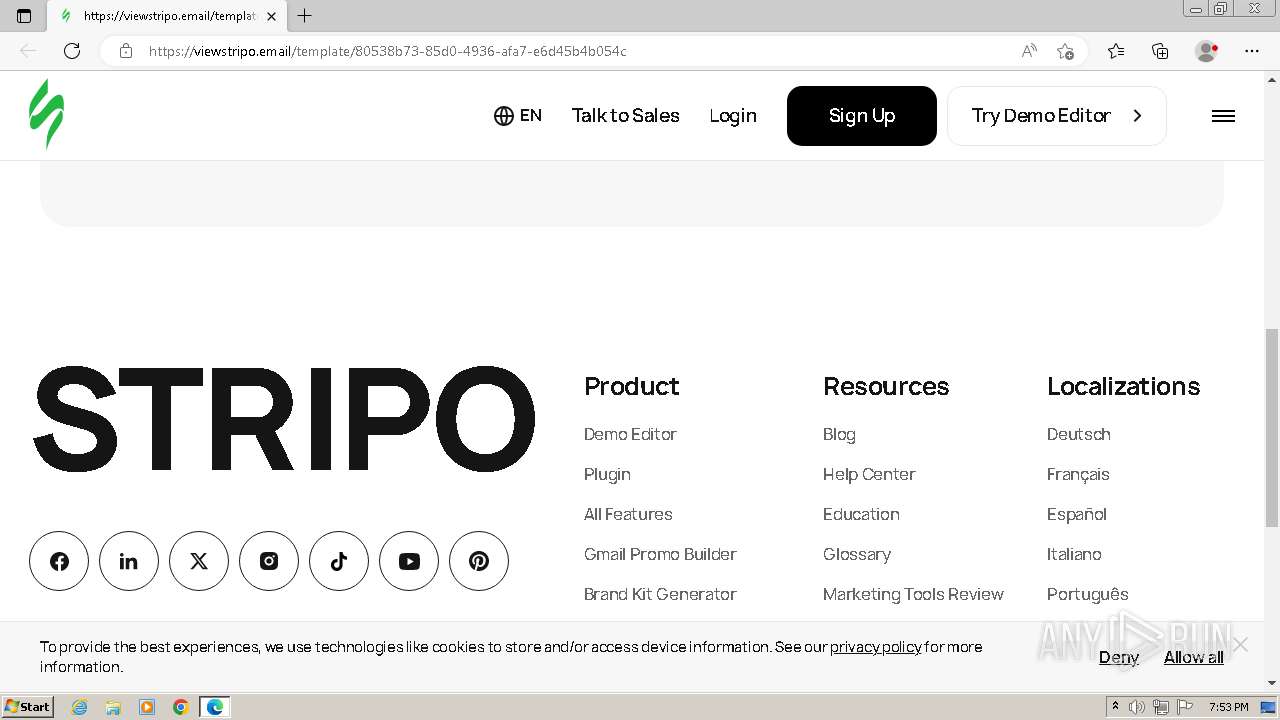Screen dimensions: 1280x720
Task: Click Deny in the cookie banner
Action: click(x=1119, y=657)
